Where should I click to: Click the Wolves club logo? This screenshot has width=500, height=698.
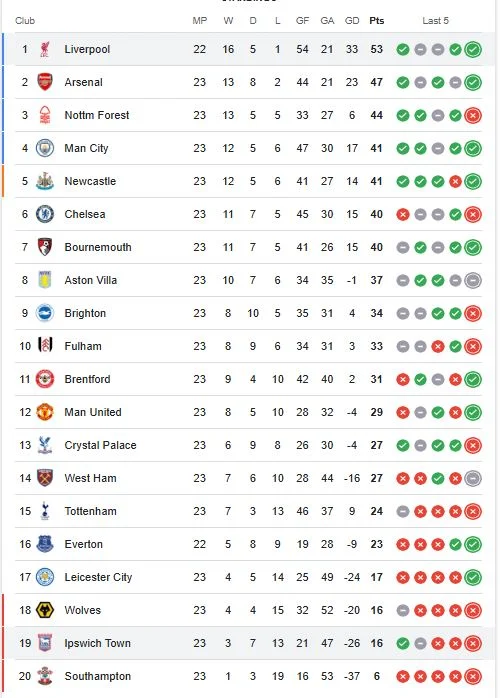click(x=45, y=610)
